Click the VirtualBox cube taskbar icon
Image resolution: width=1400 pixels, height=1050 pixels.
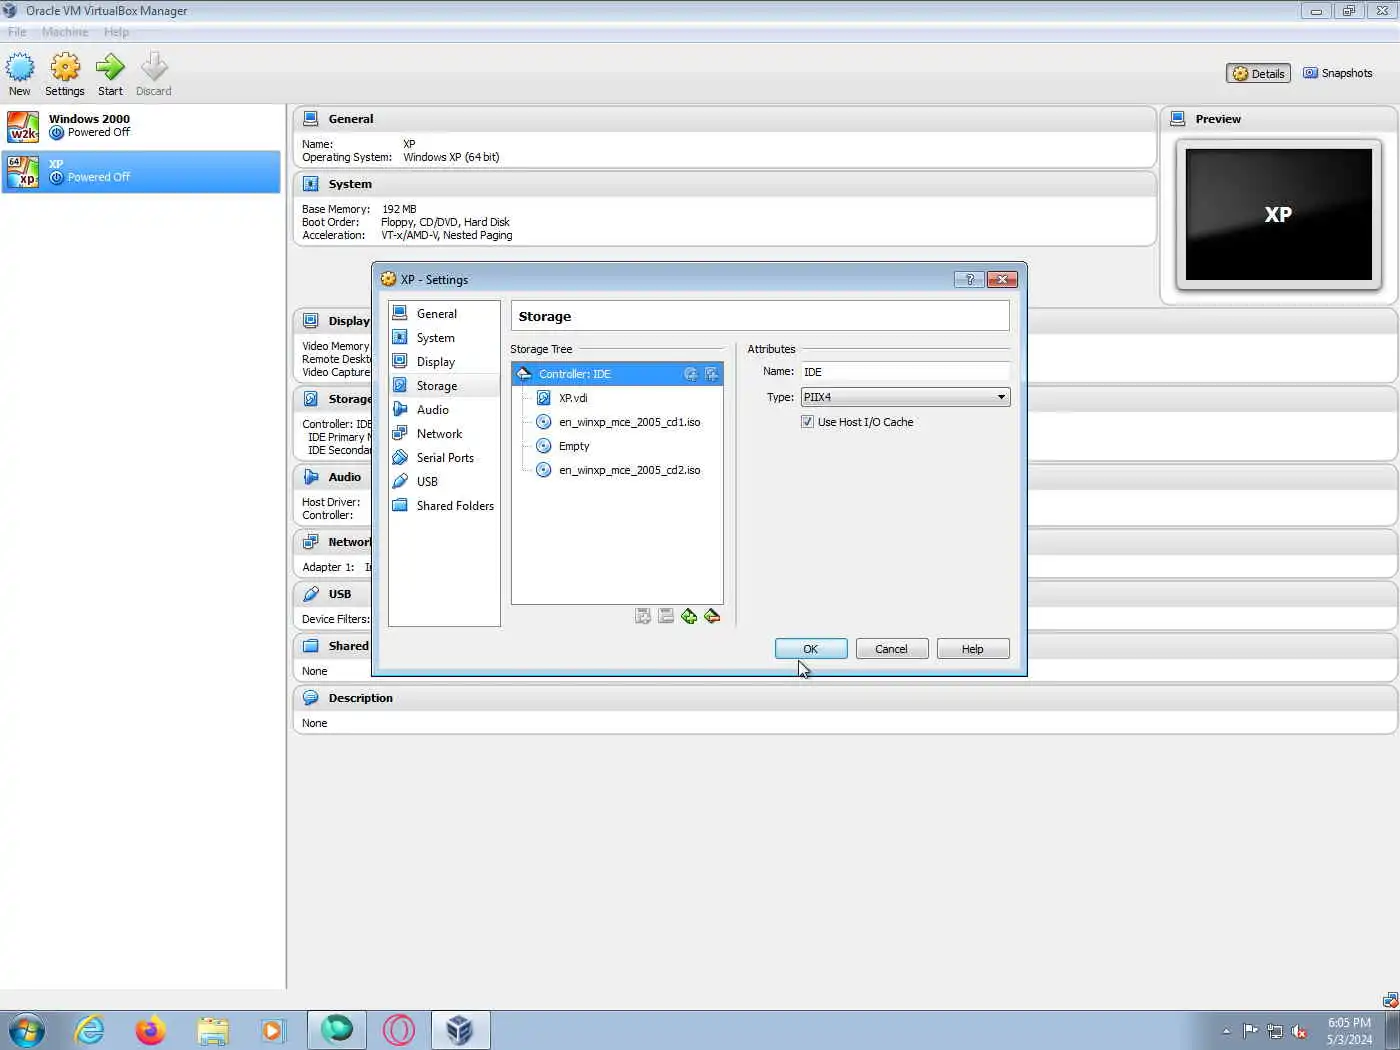pos(460,1030)
